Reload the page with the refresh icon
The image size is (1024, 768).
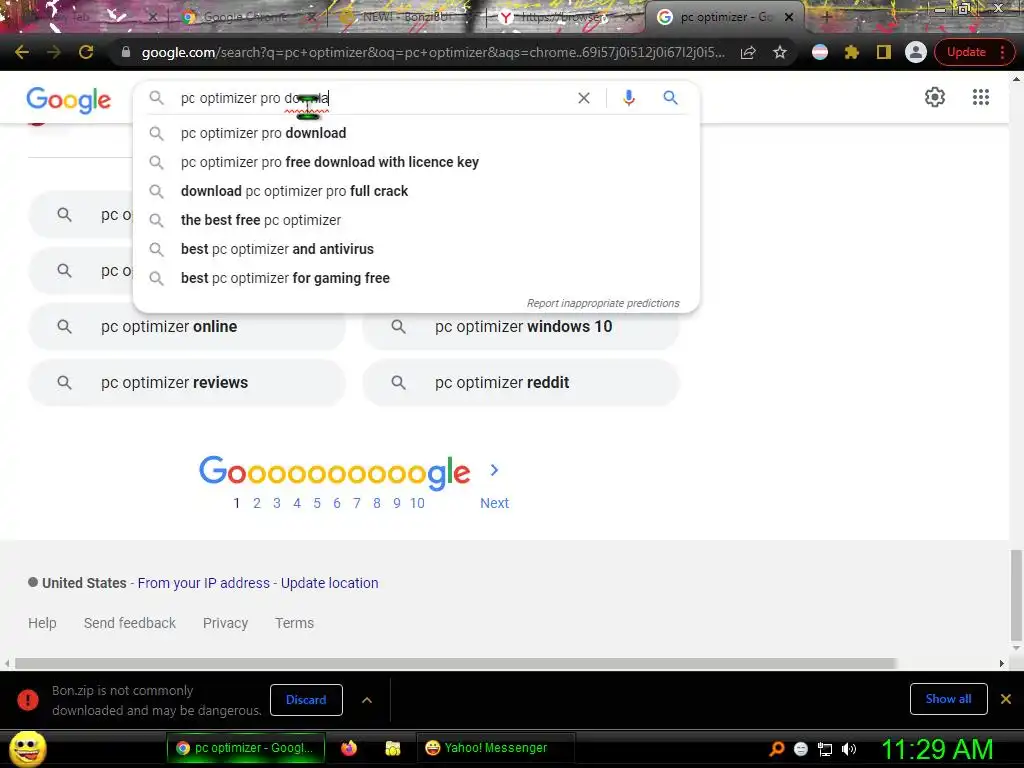pos(86,52)
